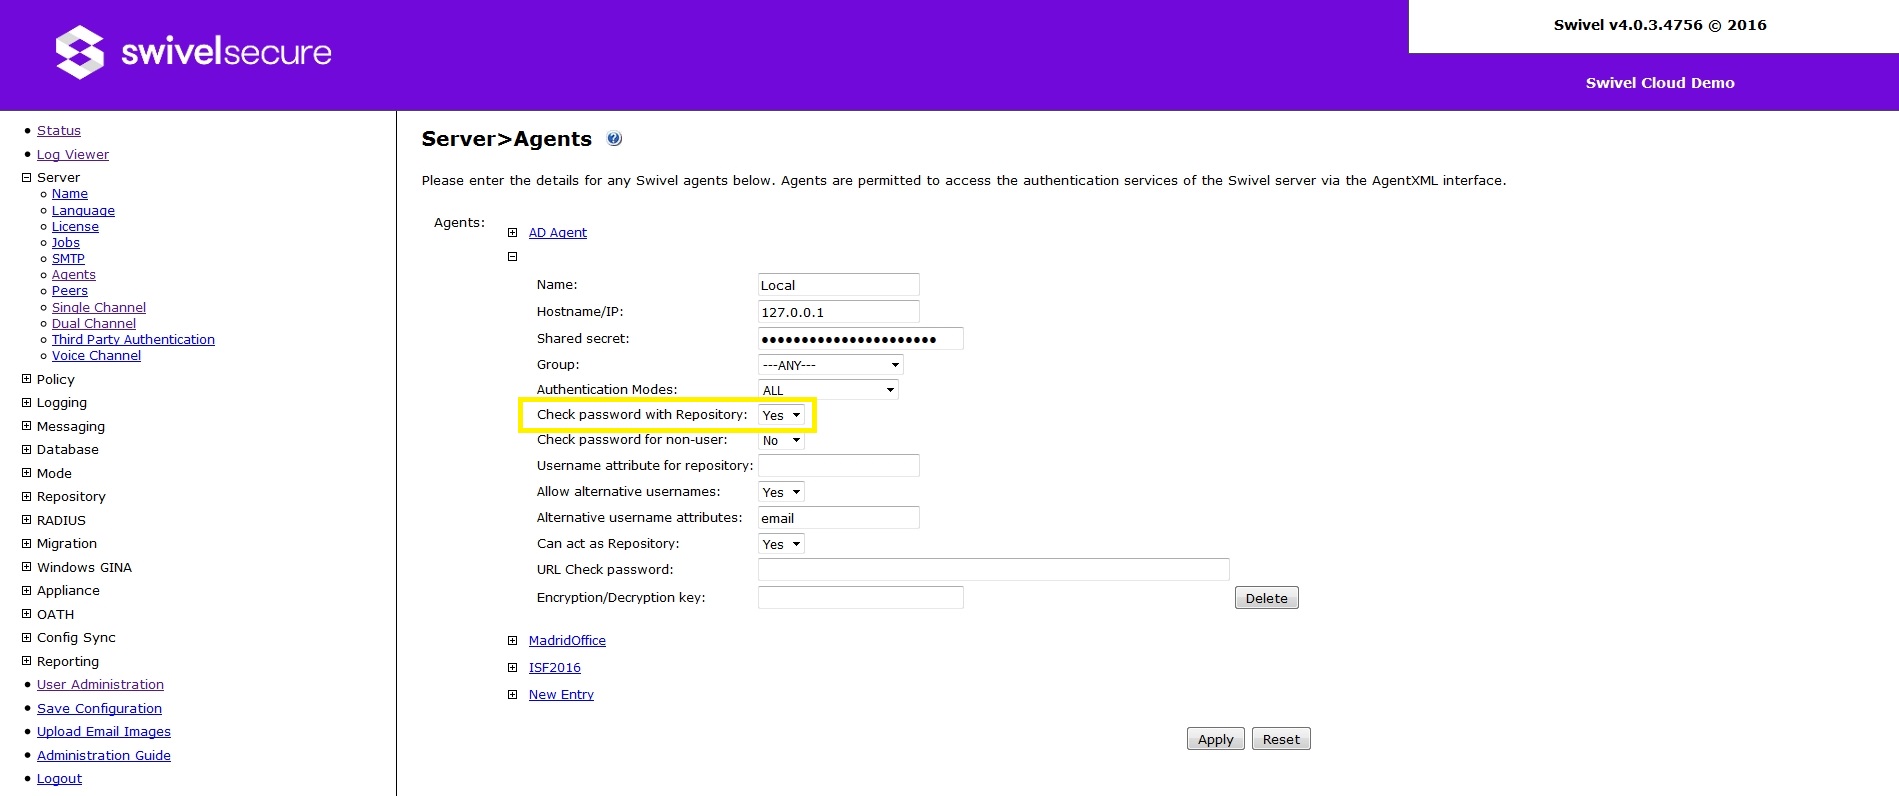The width and height of the screenshot is (1899, 796).
Task: Click the Hostname/IP field
Action: 838,312
